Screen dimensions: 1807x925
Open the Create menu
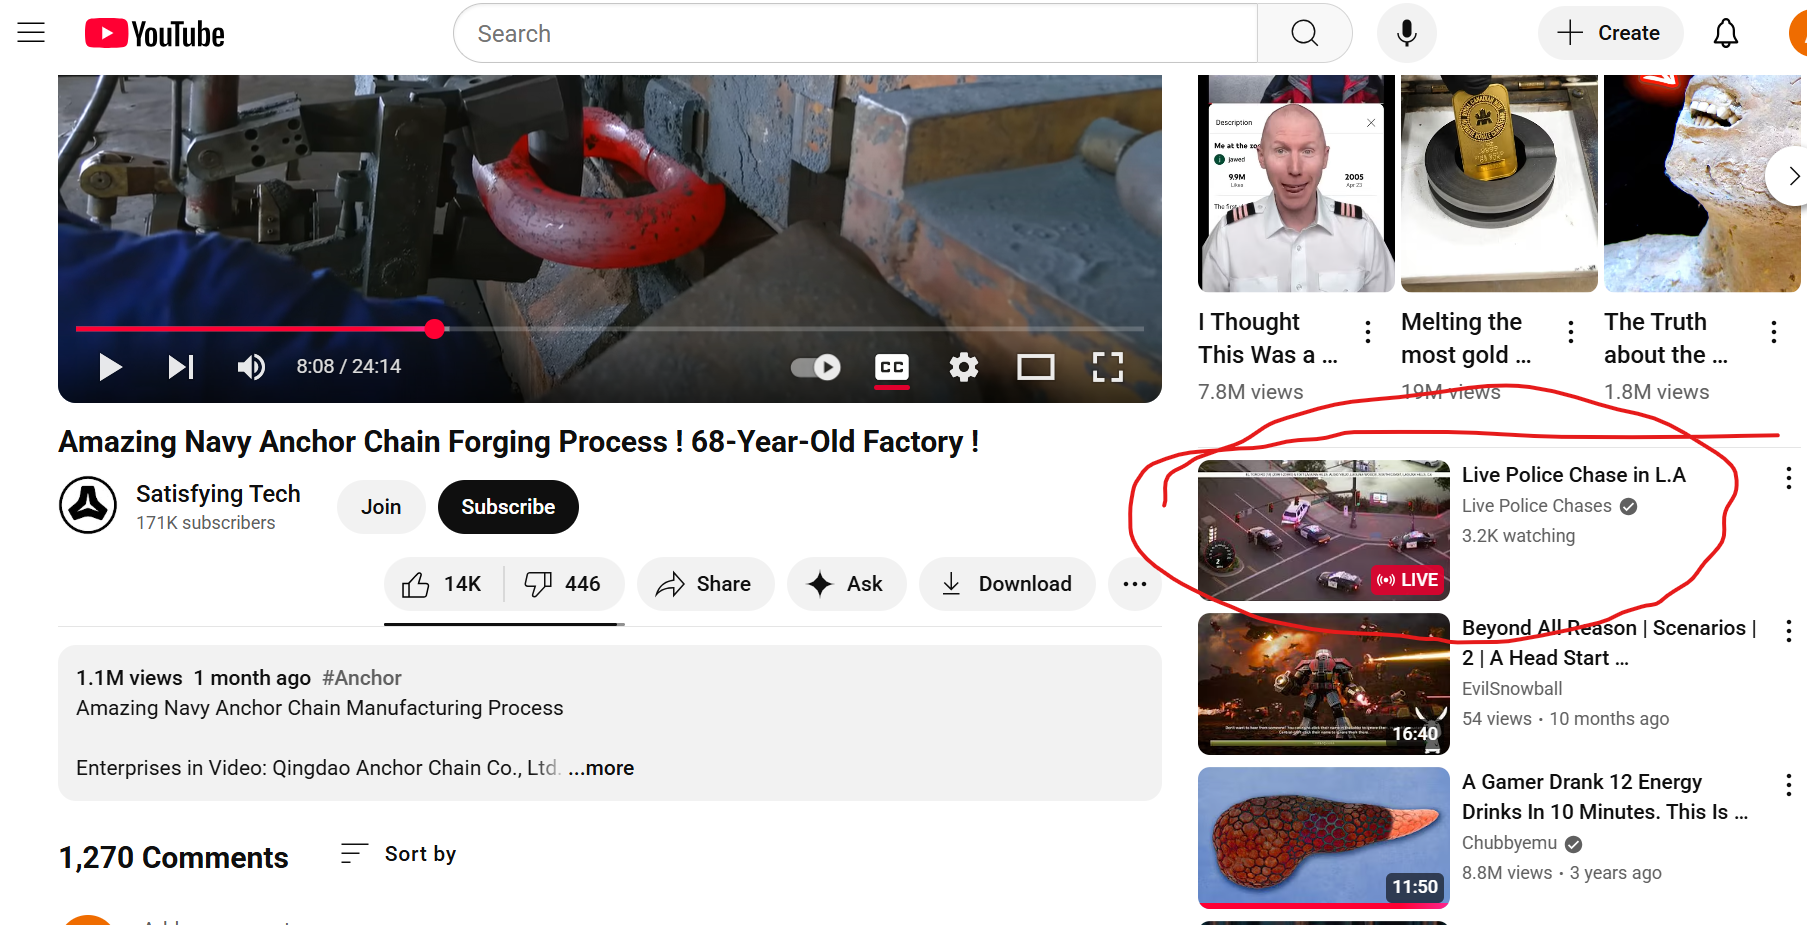tap(1610, 33)
